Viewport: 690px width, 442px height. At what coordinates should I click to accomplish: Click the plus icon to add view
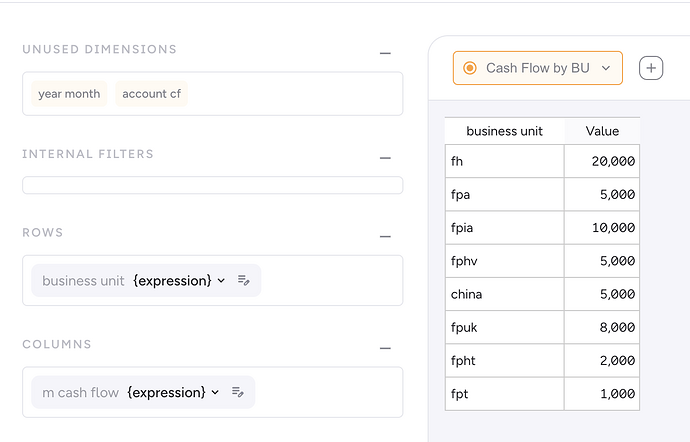[x=651, y=68]
